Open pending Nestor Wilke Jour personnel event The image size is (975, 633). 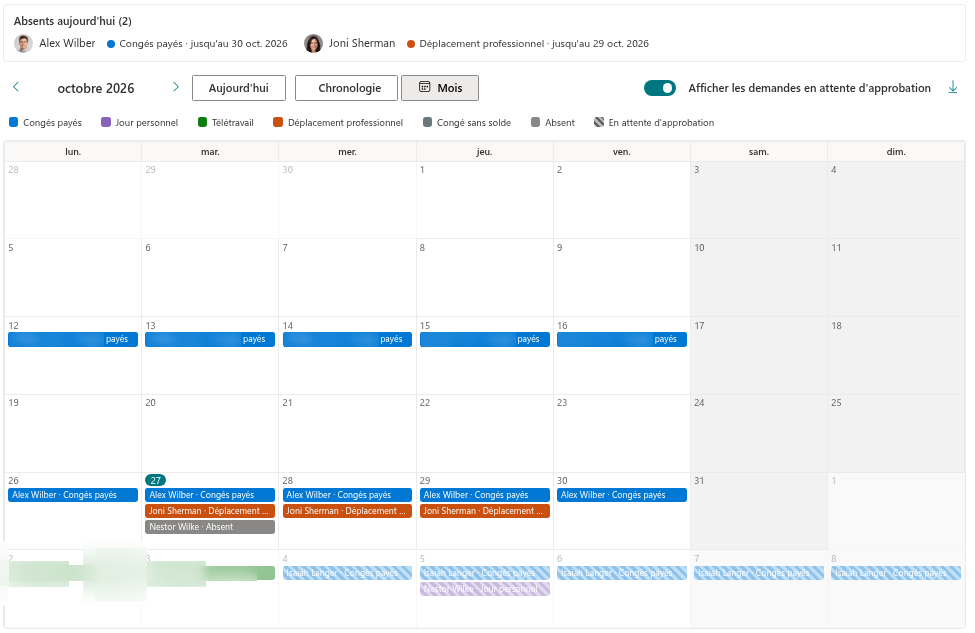tap(485, 589)
